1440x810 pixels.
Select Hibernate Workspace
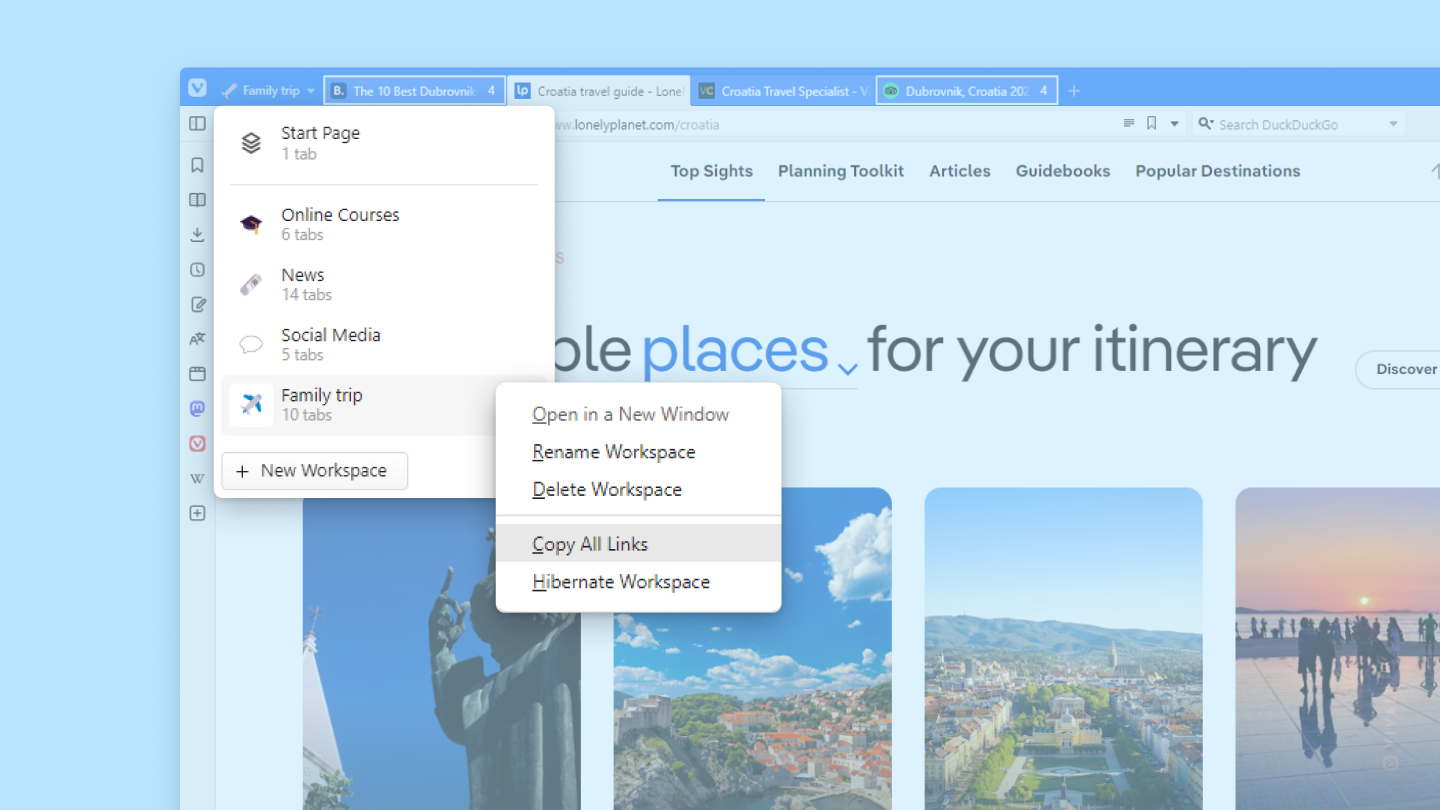[x=638, y=582]
